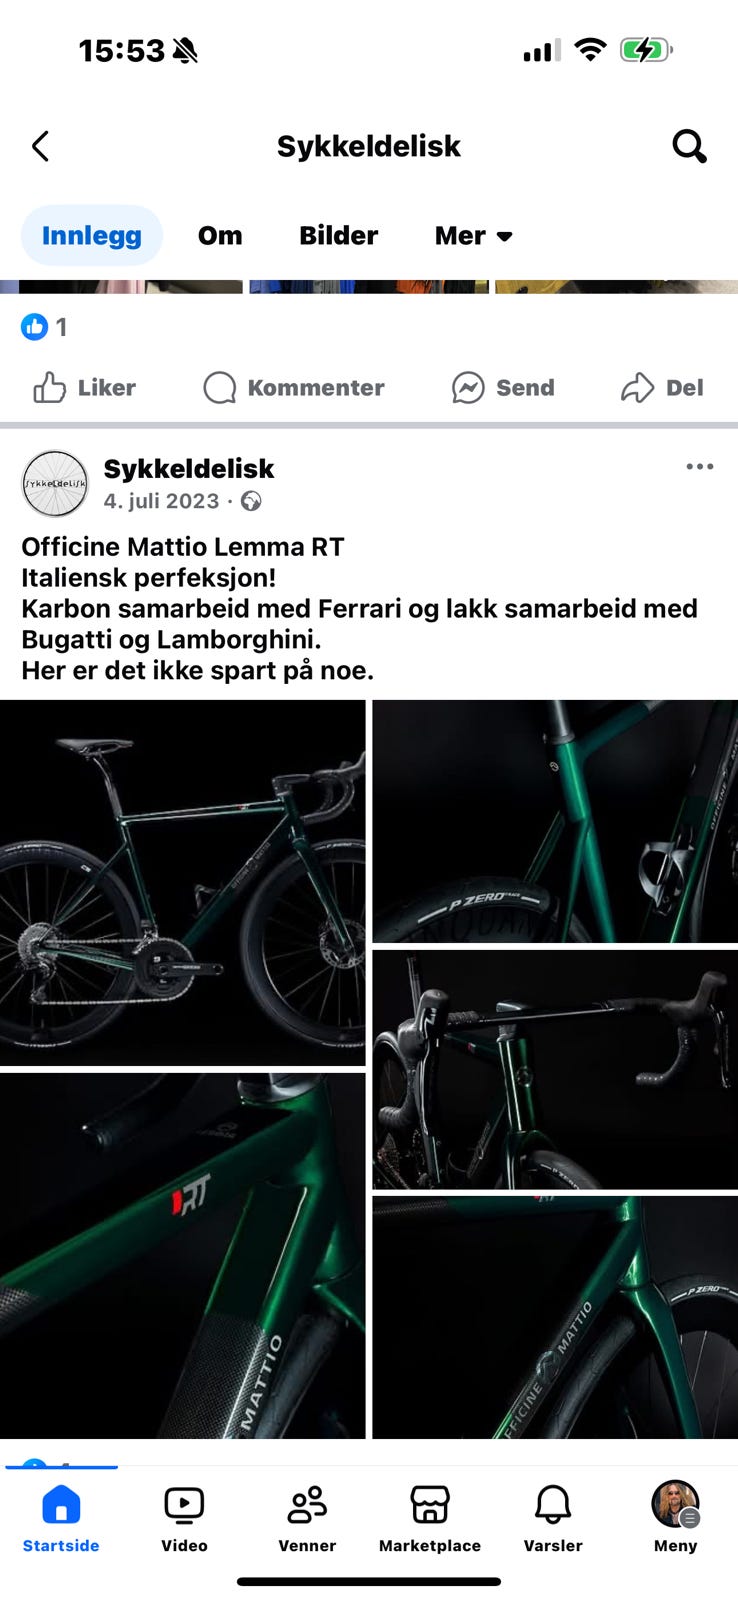Click the Messenger Send icon
This screenshot has width=738, height=1600.
[468, 388]
